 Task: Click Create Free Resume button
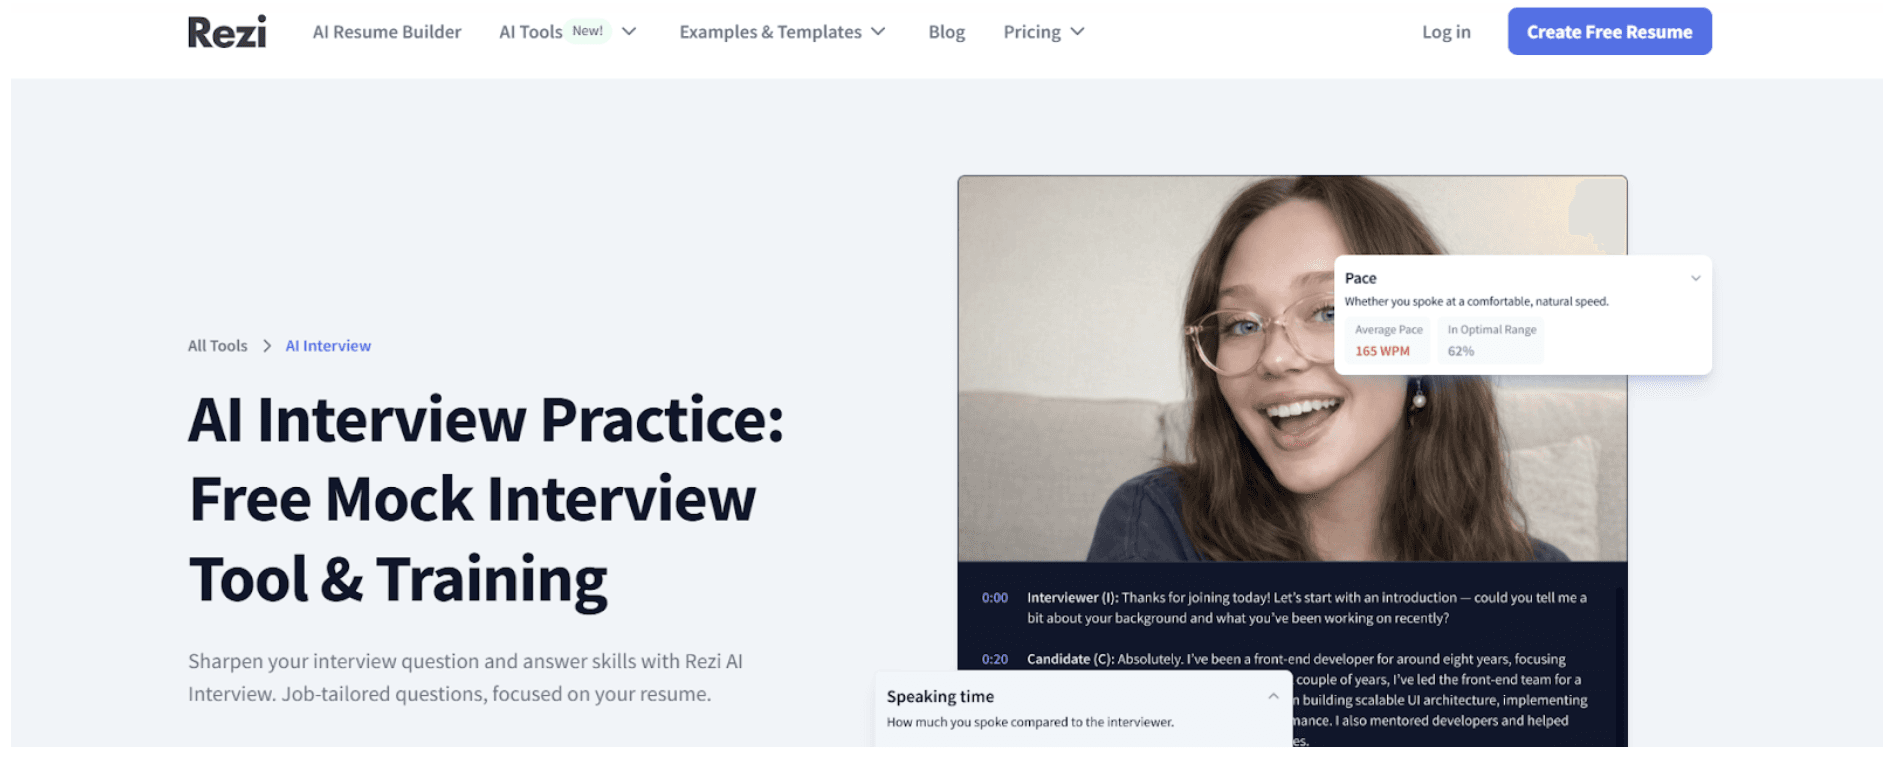[1609, 32]
